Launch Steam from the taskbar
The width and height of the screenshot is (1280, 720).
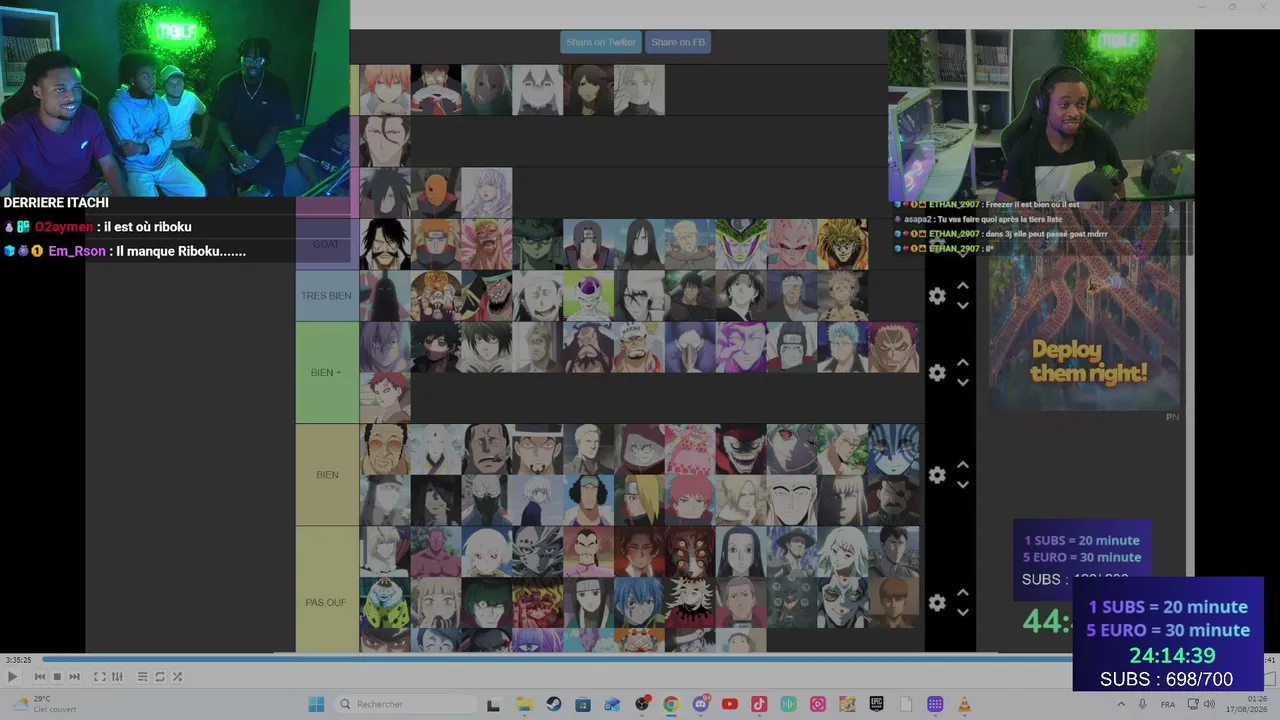[x=553, y=704]
